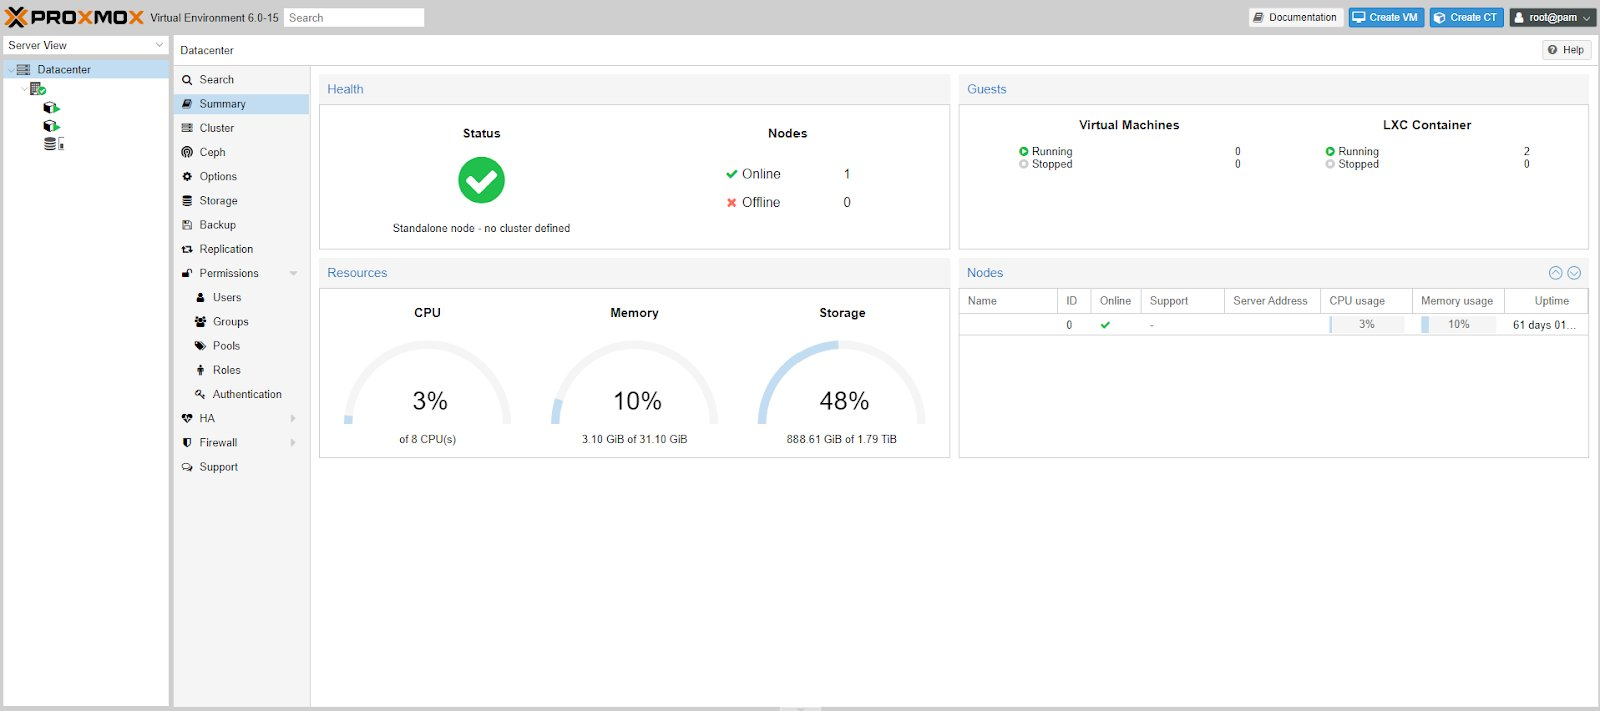Select the Summary menu item

click(x=241, y=104)
